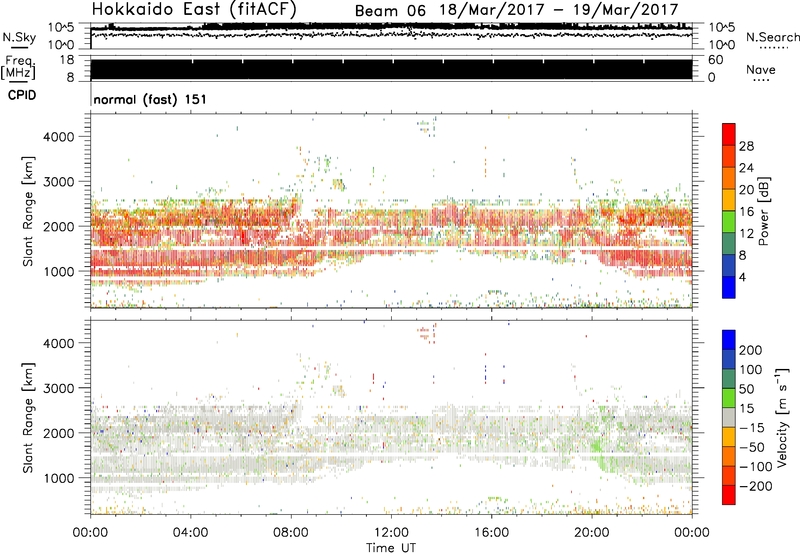Click the "2000" tick in the velocity panel
The width and height of the screenshot is (800, 554).
59,433
